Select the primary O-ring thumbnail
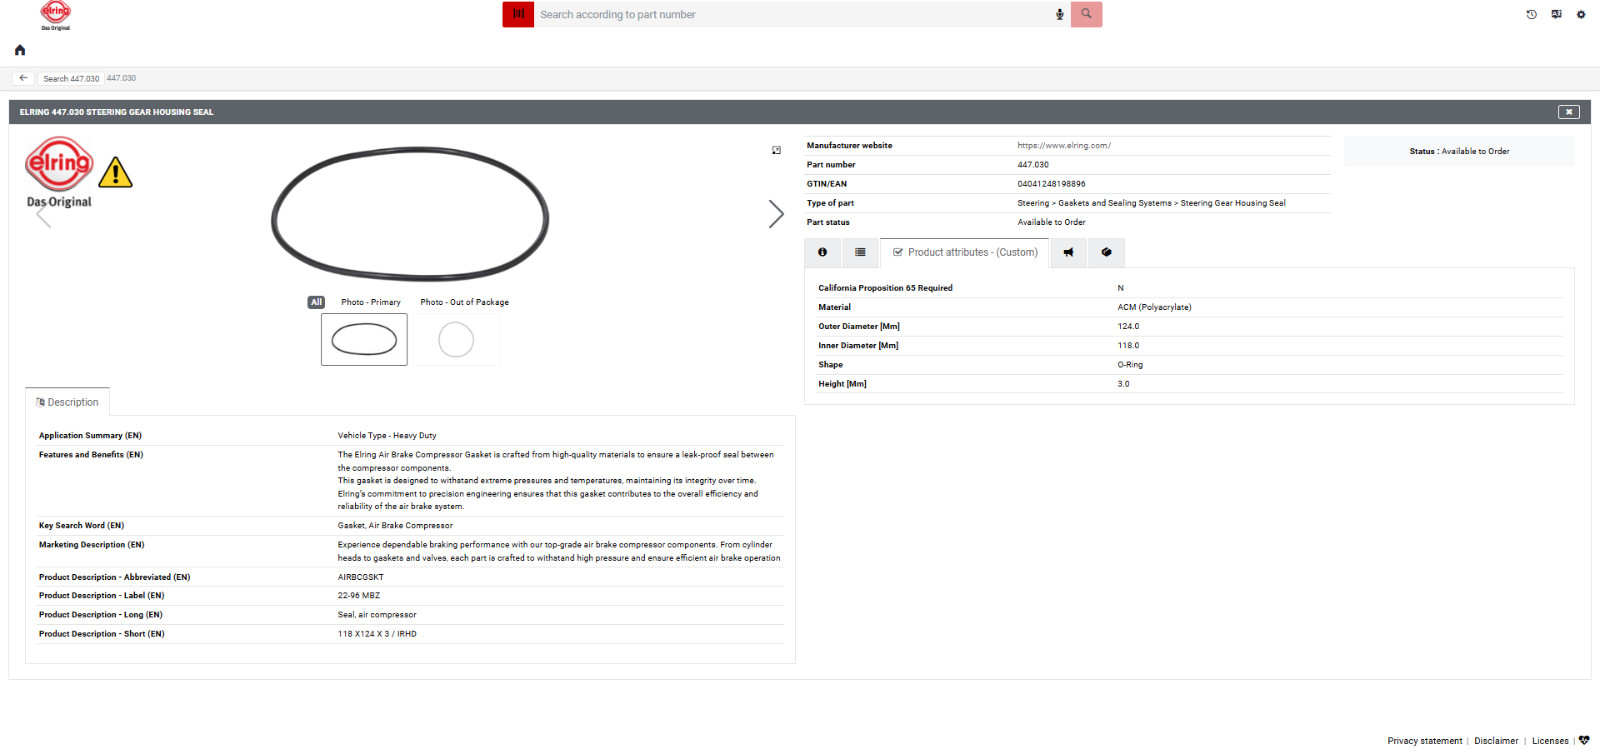Viewport: 1600px width, 754px height. (364, 339)
